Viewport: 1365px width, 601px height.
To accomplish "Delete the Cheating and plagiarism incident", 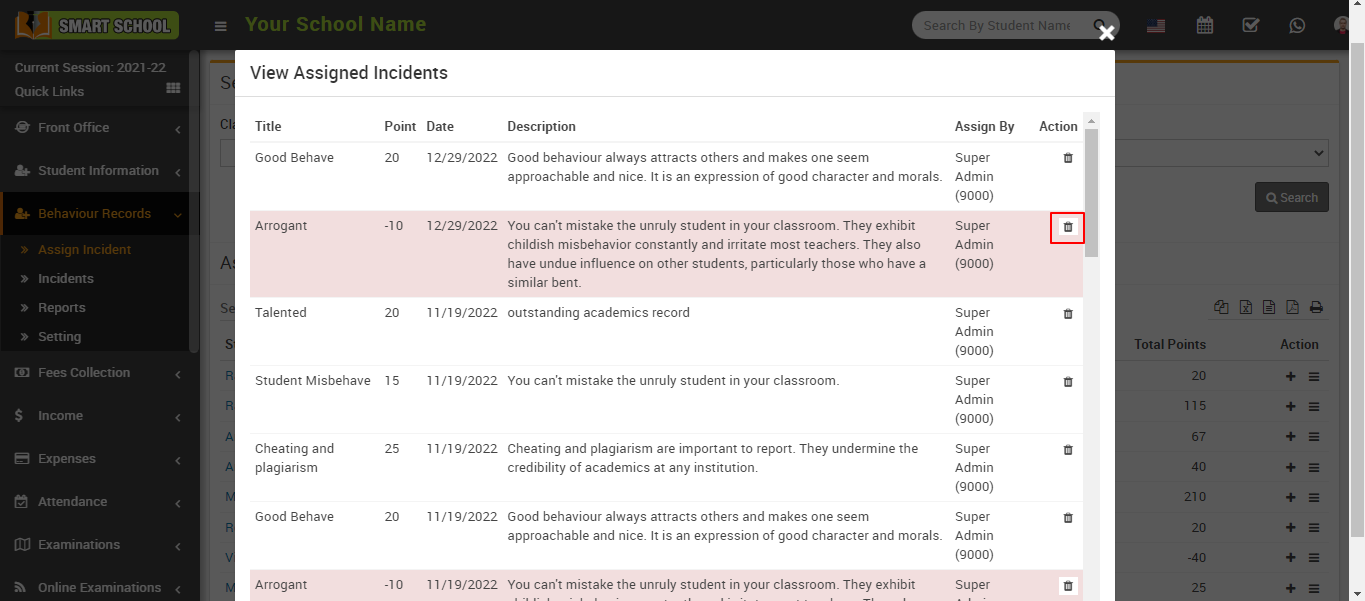I will pyautogui.click(x=1067, y=450).
